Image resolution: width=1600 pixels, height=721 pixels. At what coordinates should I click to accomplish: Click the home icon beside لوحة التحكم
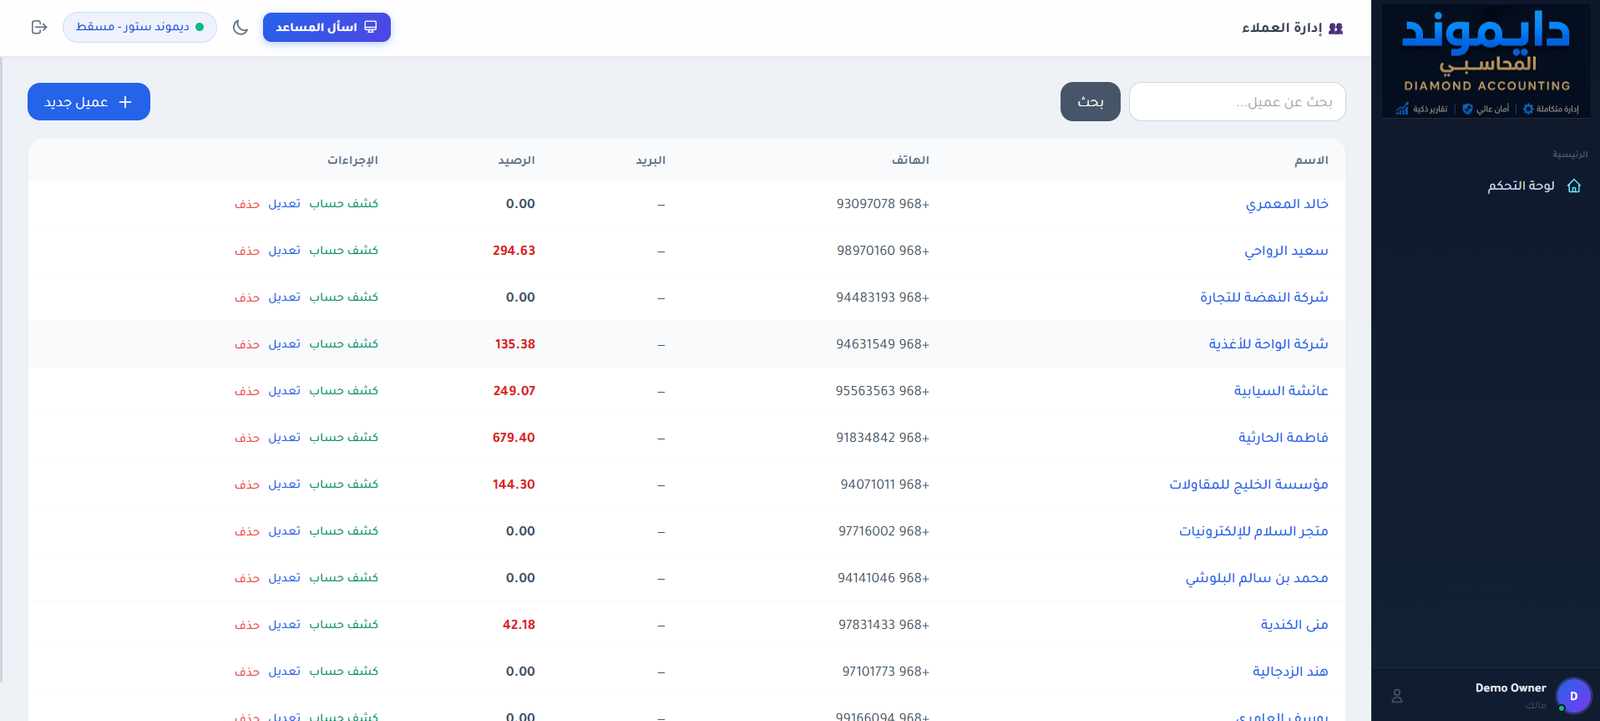1574,186
